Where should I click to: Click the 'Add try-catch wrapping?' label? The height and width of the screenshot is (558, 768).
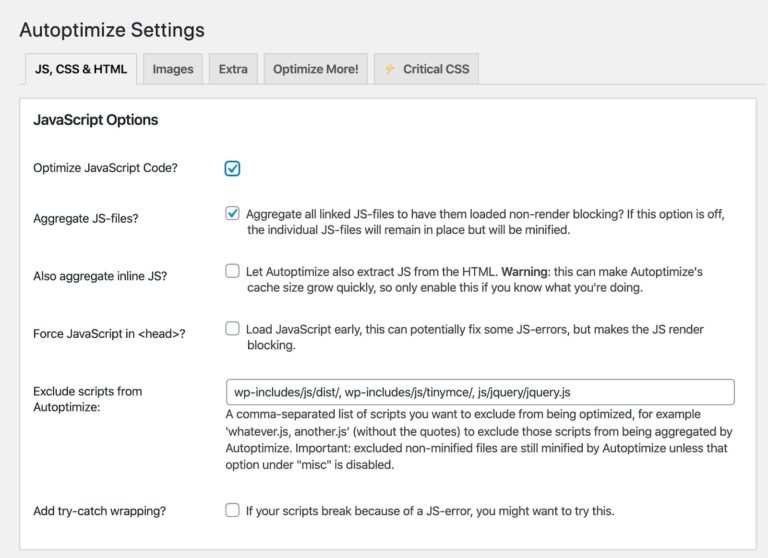tap(99, 511)
